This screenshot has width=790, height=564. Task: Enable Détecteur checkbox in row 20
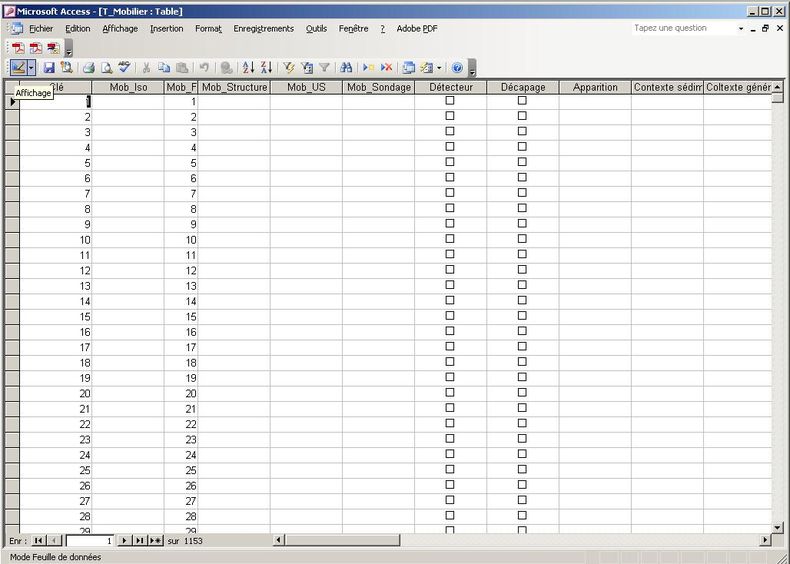tap(450, 392)
